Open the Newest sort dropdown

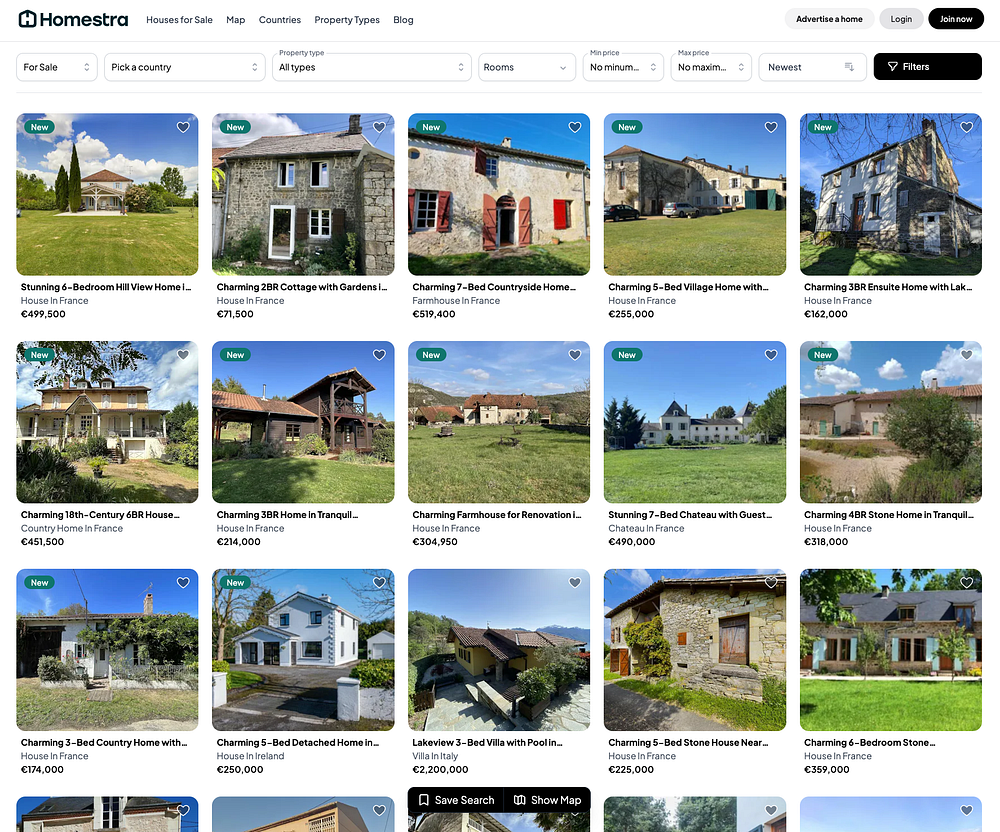coord(812,67)
